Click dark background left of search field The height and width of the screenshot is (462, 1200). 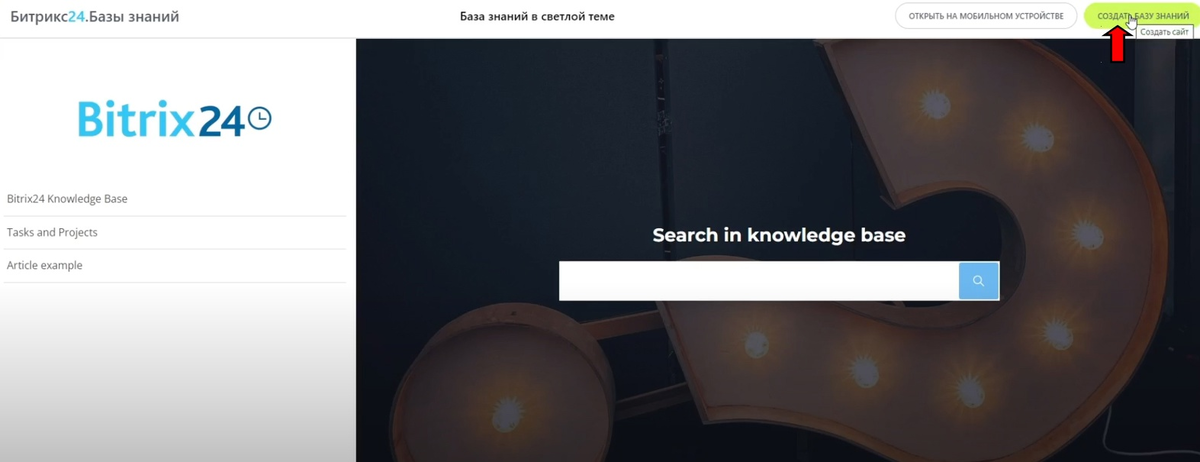pyautogui.click(x=457, y=281)
